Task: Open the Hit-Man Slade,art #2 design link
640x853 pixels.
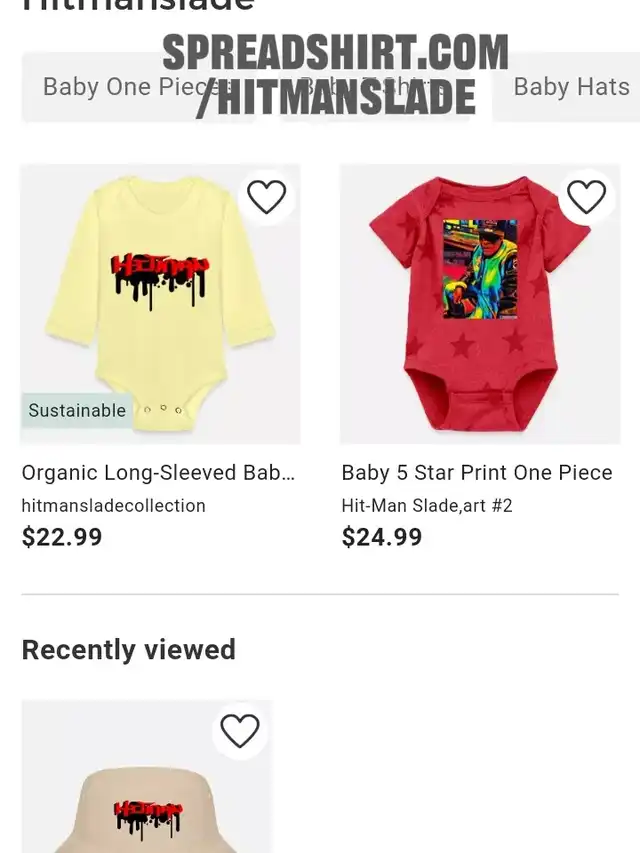Action: [427, 506]
